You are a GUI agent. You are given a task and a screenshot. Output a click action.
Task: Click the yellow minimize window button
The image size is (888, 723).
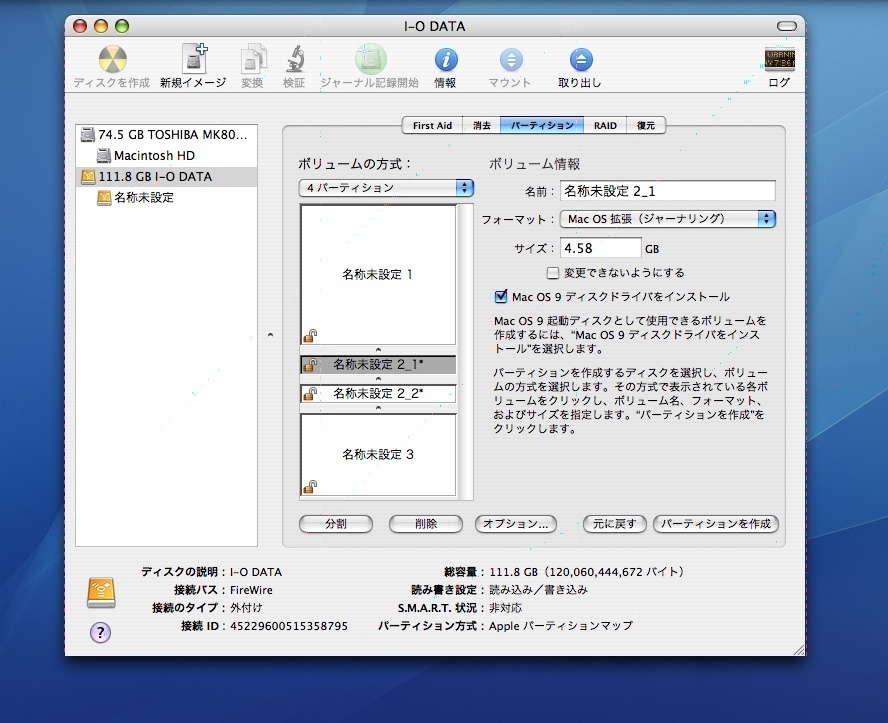click(101, 26)
